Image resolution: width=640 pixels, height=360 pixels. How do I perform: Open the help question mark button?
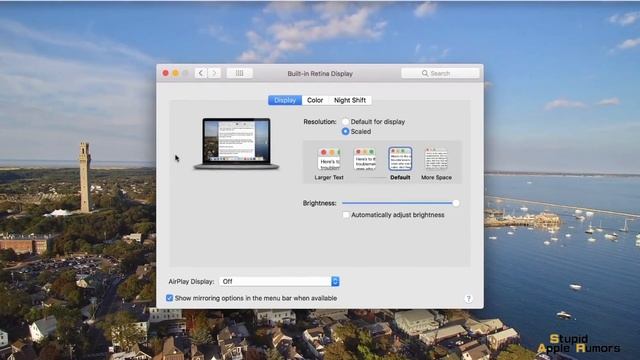pyautogui.click(x=468, y=299)
